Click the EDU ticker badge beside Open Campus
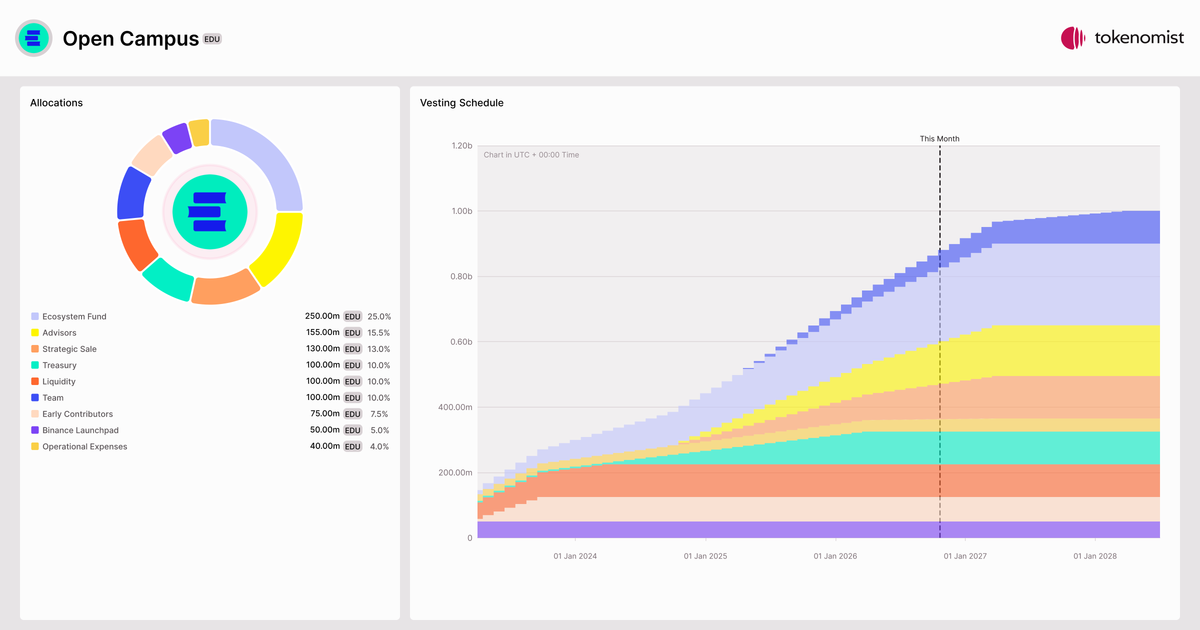 coord(212,39)
